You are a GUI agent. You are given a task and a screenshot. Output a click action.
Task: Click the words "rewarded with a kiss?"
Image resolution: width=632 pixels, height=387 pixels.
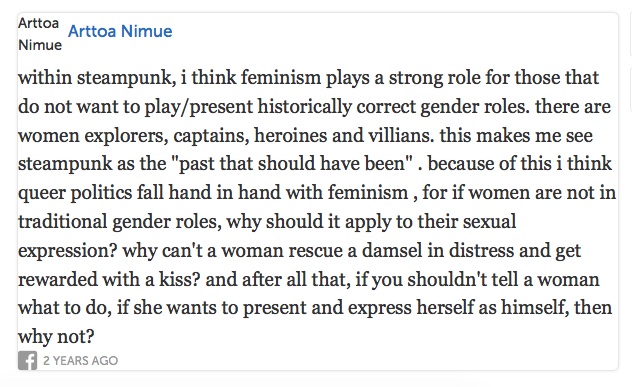(x=109, y=279)
